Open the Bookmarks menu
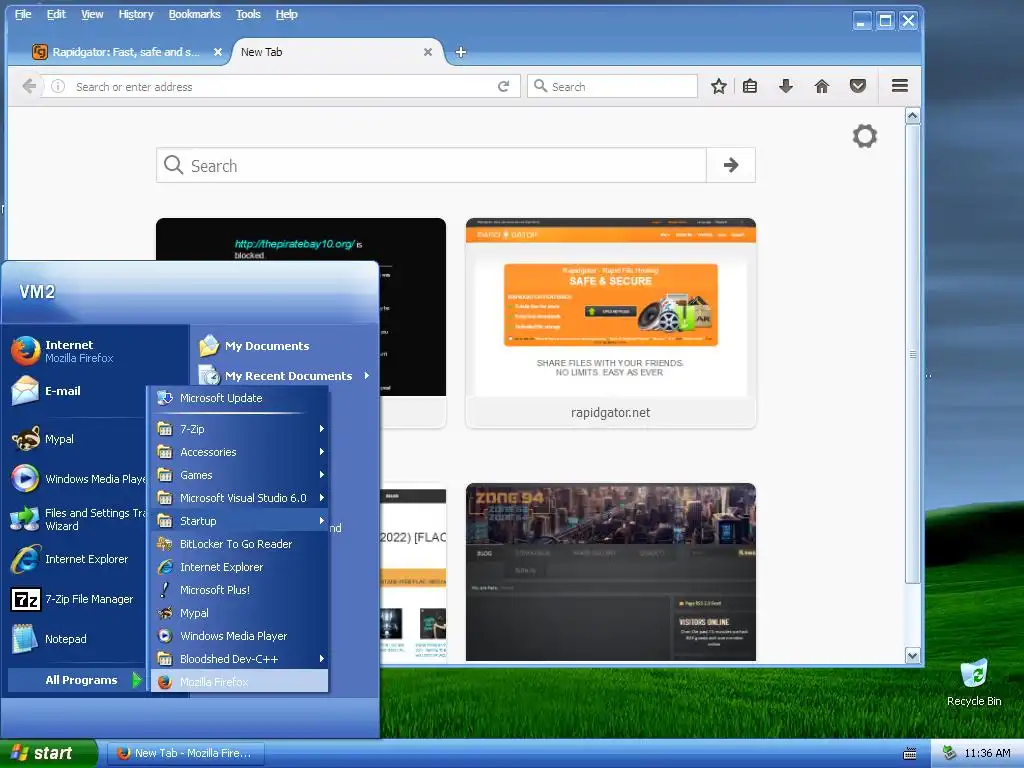The width and height of the screenshot is (1024, 768). click(x=195, y=14)
